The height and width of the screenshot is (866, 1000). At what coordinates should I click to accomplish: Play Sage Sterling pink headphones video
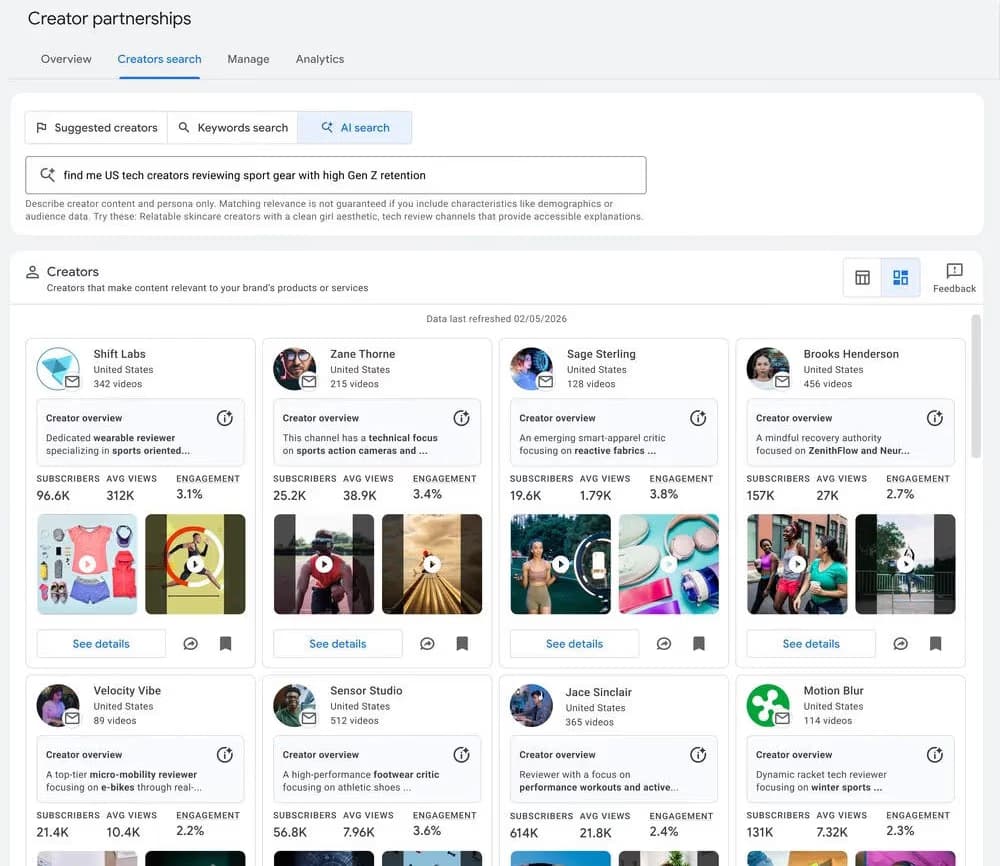tap(668, 564)
